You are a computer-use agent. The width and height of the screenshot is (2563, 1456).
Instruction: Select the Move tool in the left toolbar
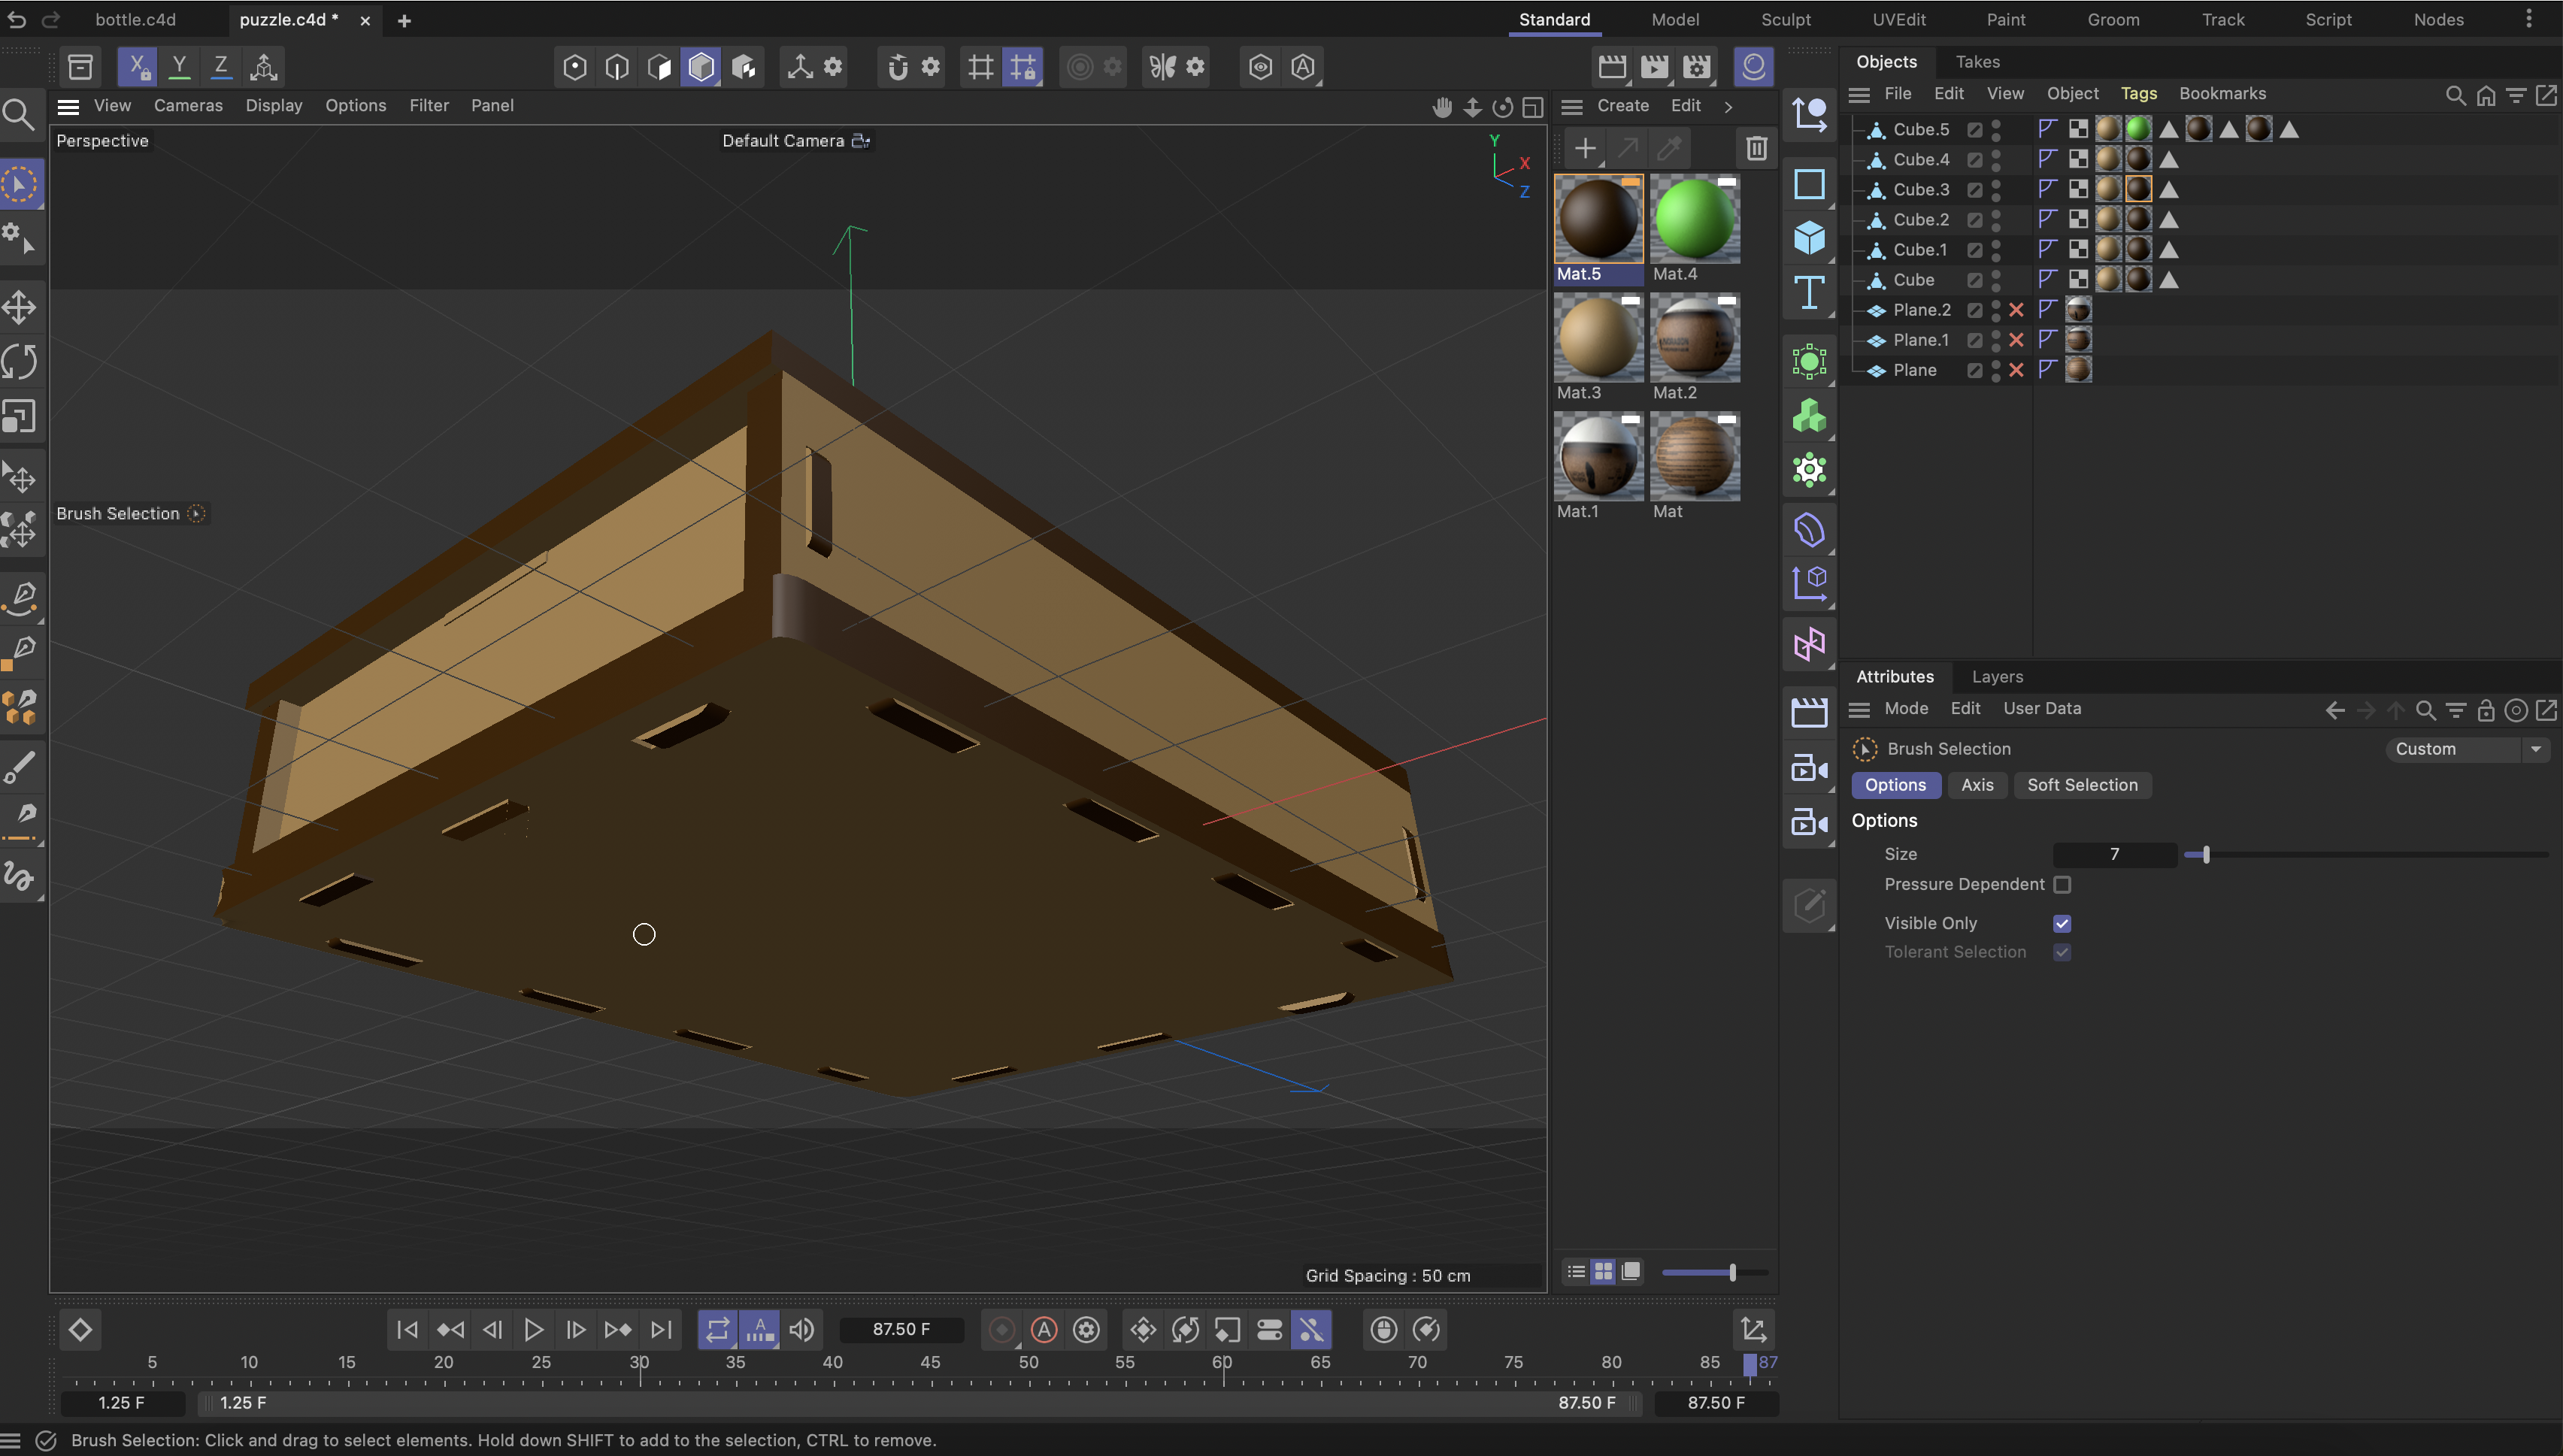(x=20, y=307)
